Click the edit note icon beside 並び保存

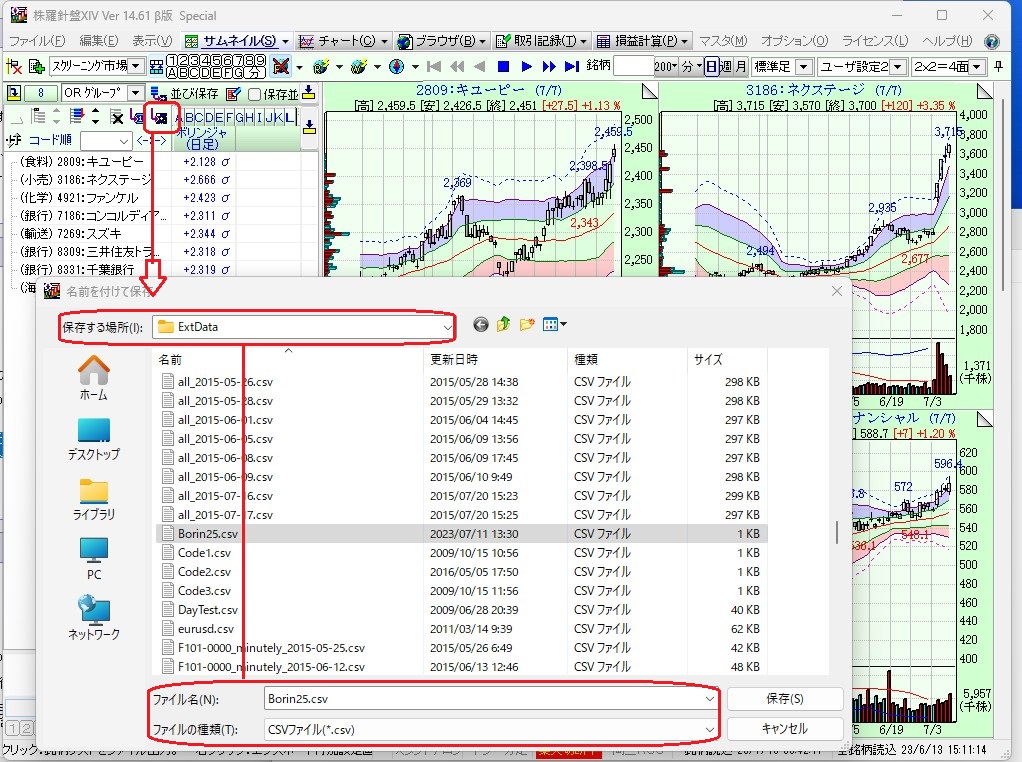coord(233,94)
